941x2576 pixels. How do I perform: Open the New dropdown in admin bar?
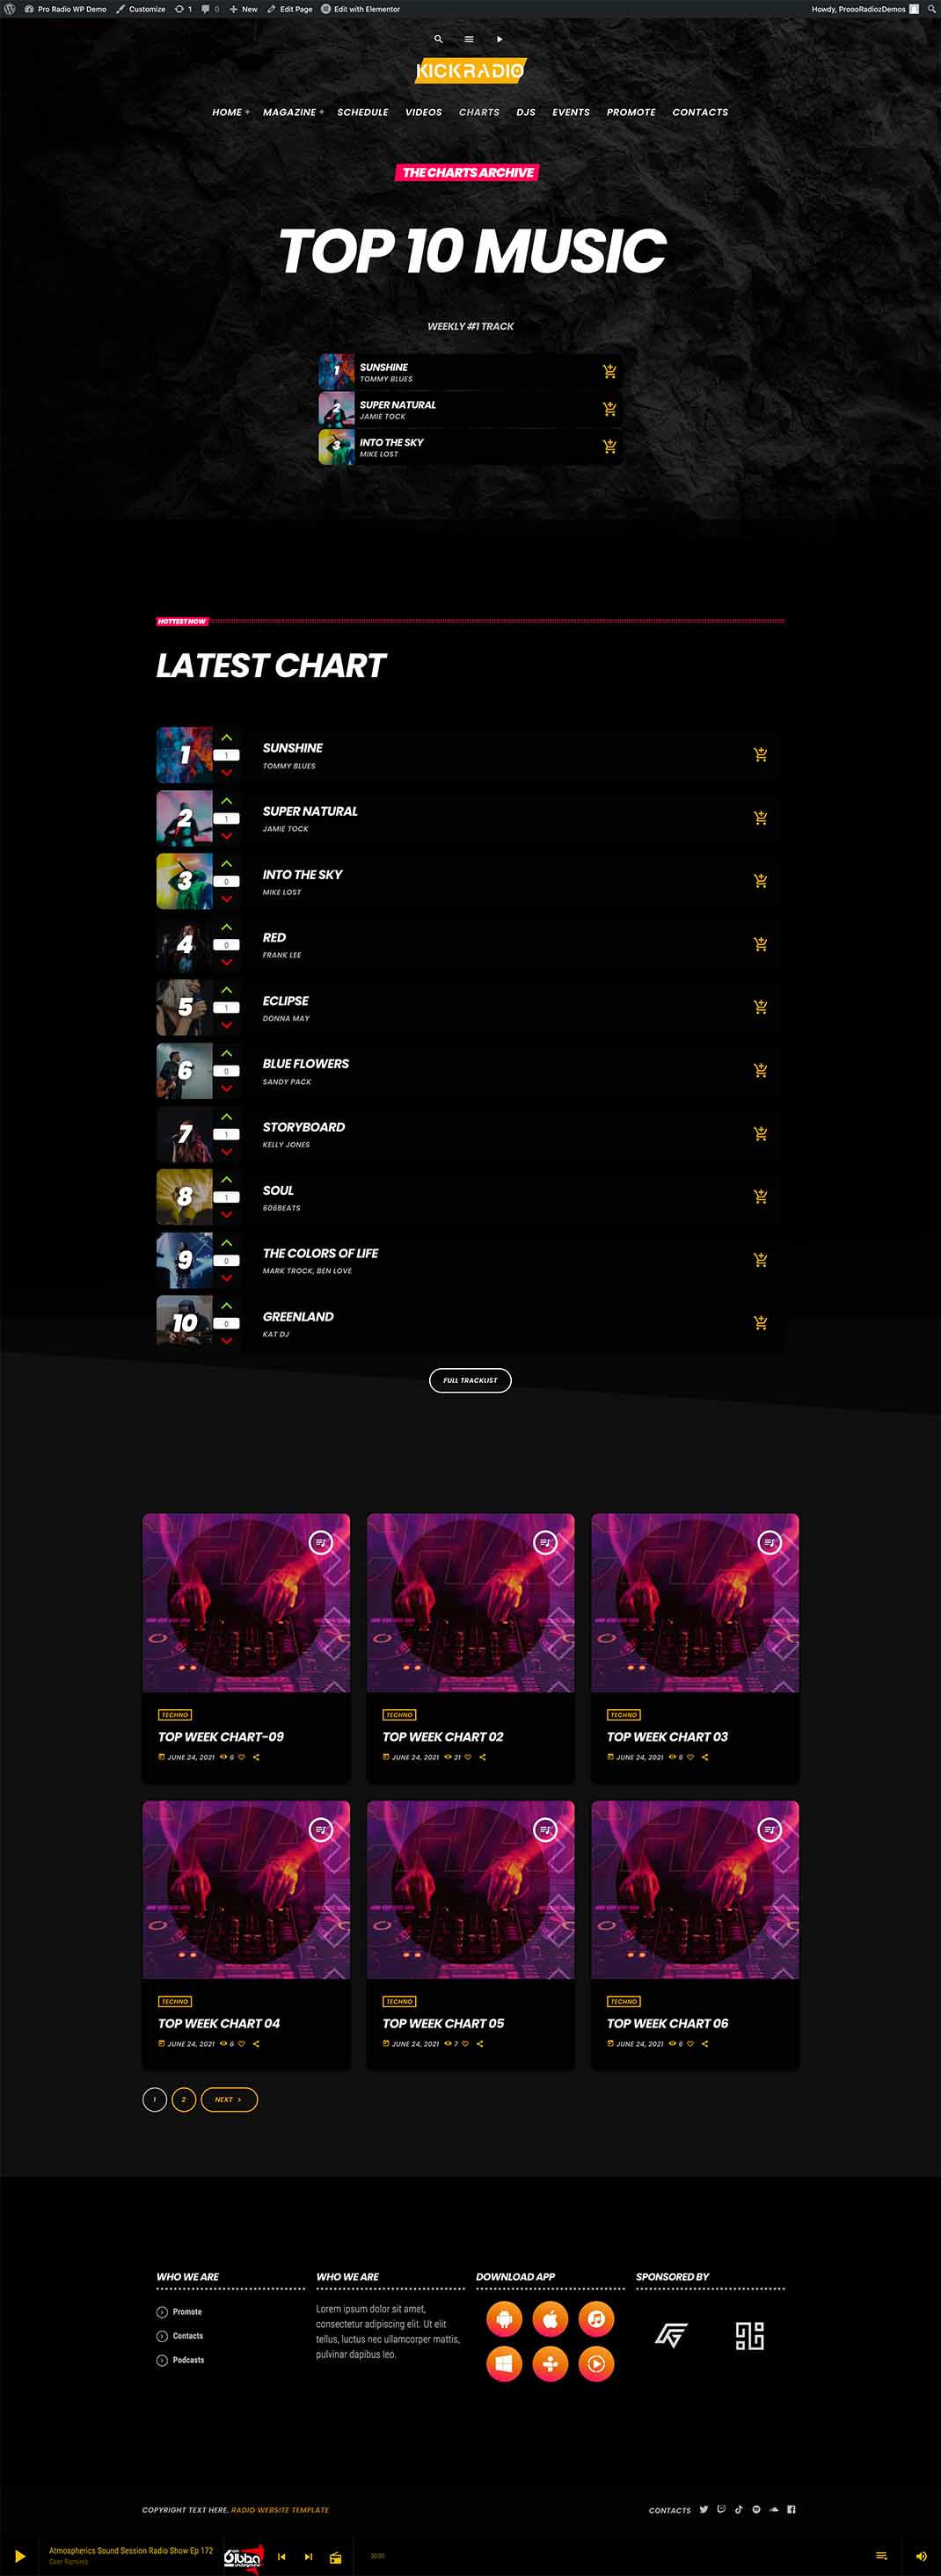[243, 9]
